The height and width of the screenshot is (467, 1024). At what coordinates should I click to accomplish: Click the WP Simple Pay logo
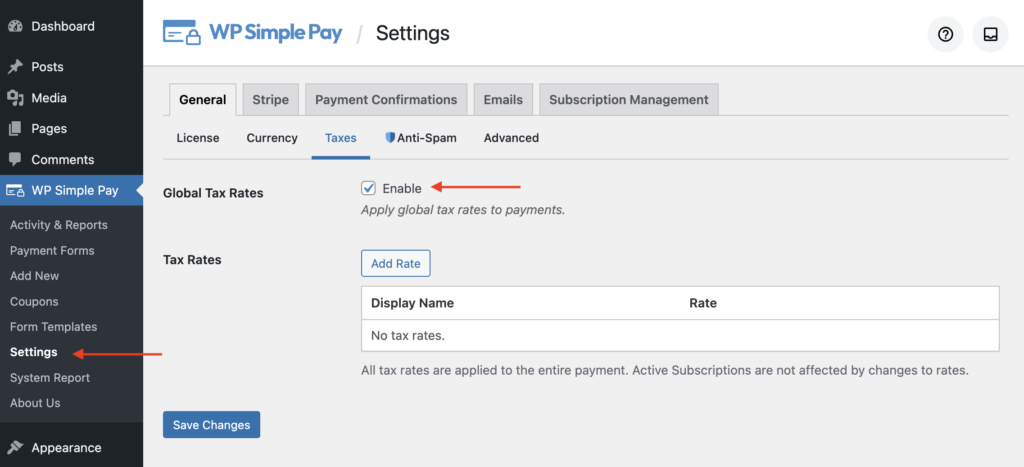point(253,33)
